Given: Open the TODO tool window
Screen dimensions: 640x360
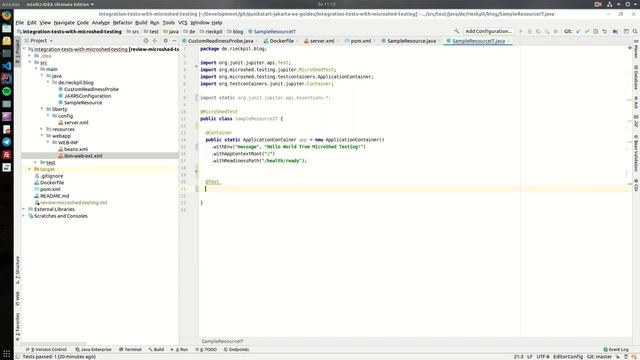Looking at the screenshot, I should [x=206, y=349].
